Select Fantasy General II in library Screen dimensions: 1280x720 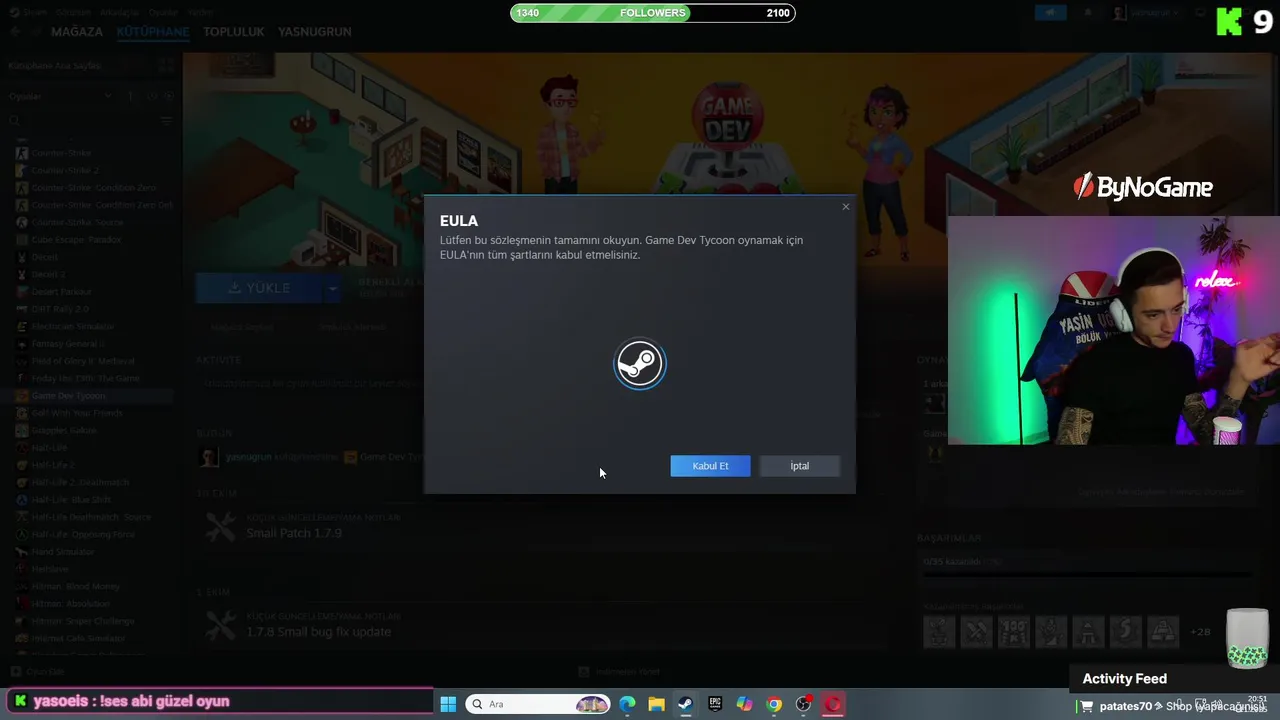[67, 344]
